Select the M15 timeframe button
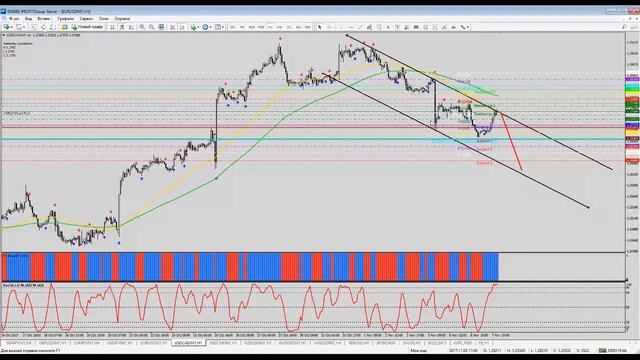This screenshot has width=640, height=360. tap(251, 27)
